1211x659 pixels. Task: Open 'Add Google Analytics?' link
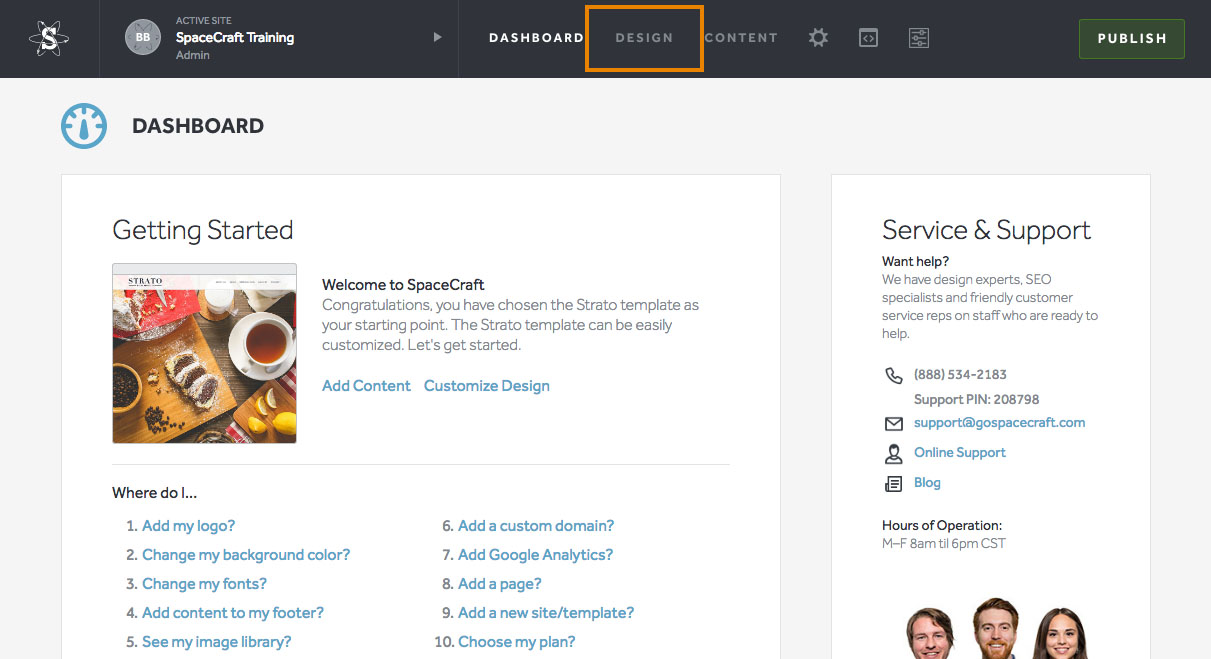pos(535,555)
